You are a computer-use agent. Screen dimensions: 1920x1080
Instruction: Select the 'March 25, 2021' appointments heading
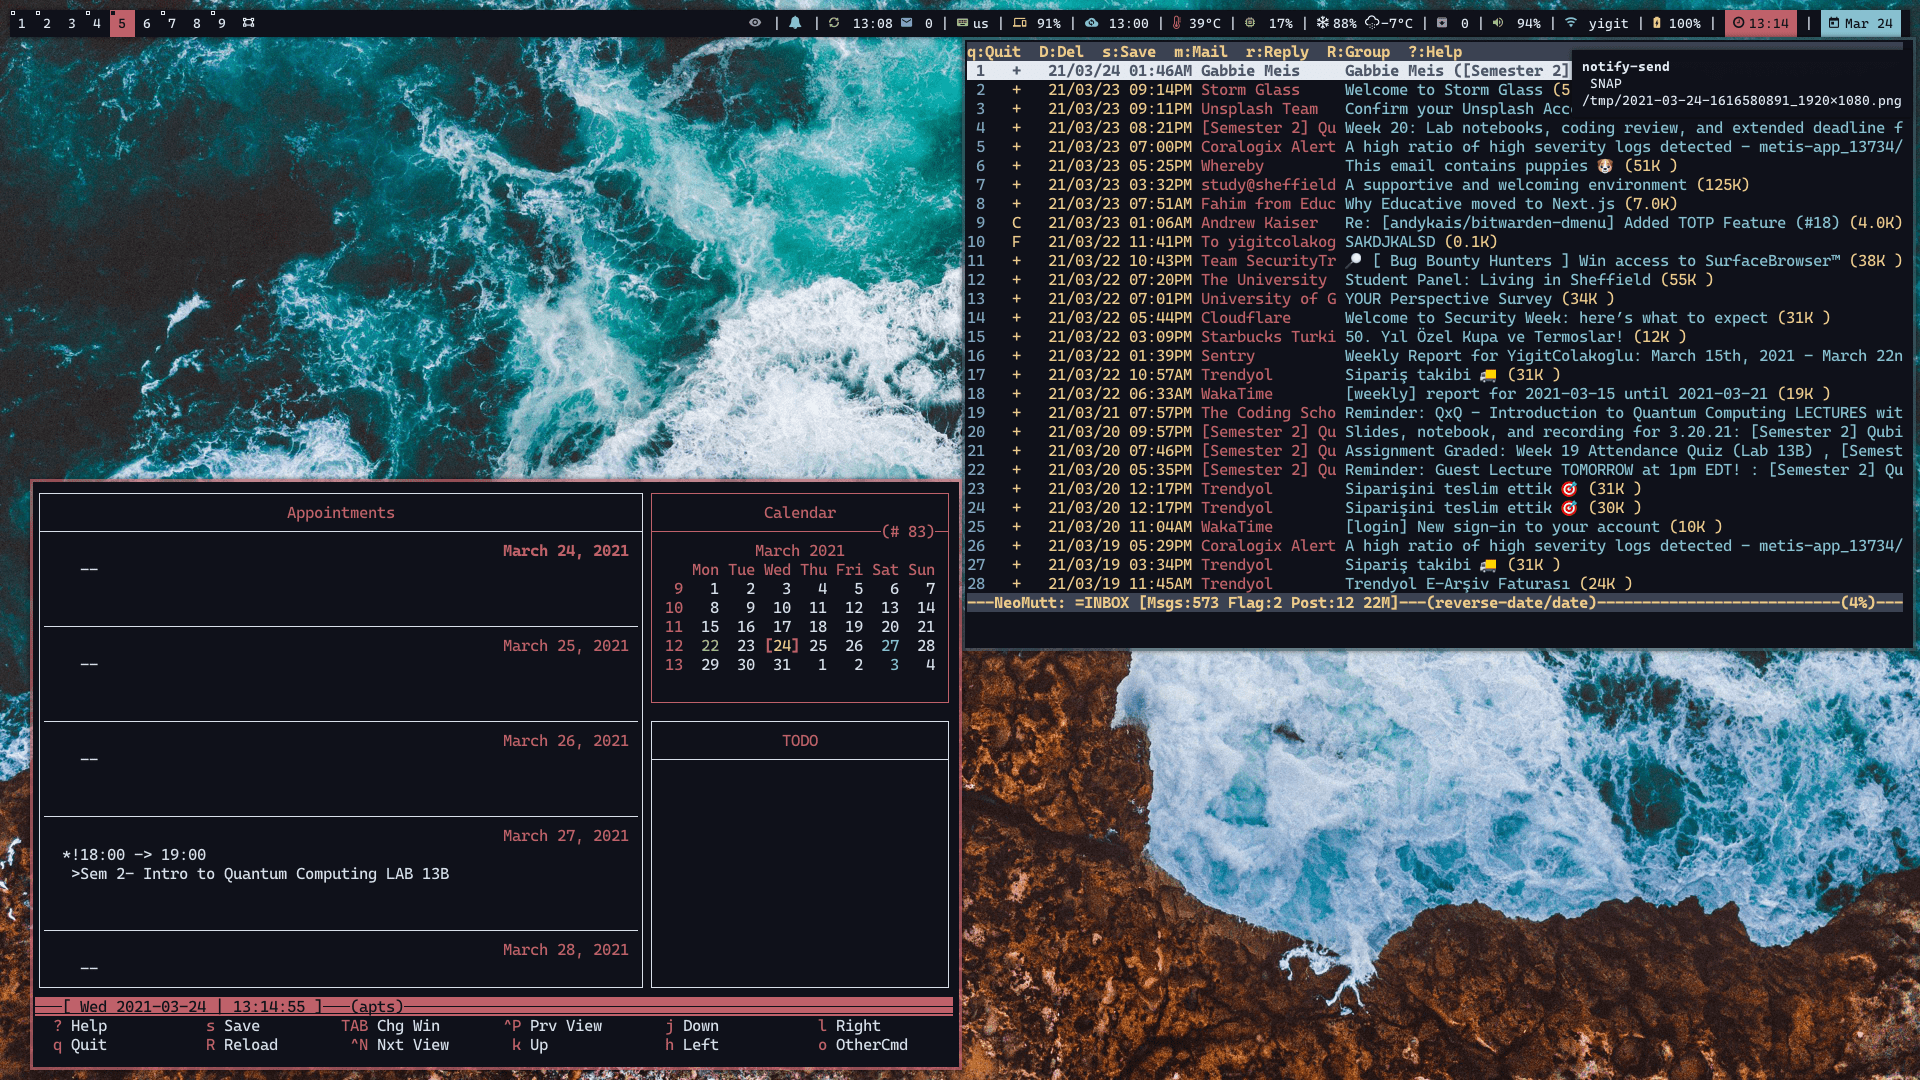pyautogui.click(x=566, y=646)
